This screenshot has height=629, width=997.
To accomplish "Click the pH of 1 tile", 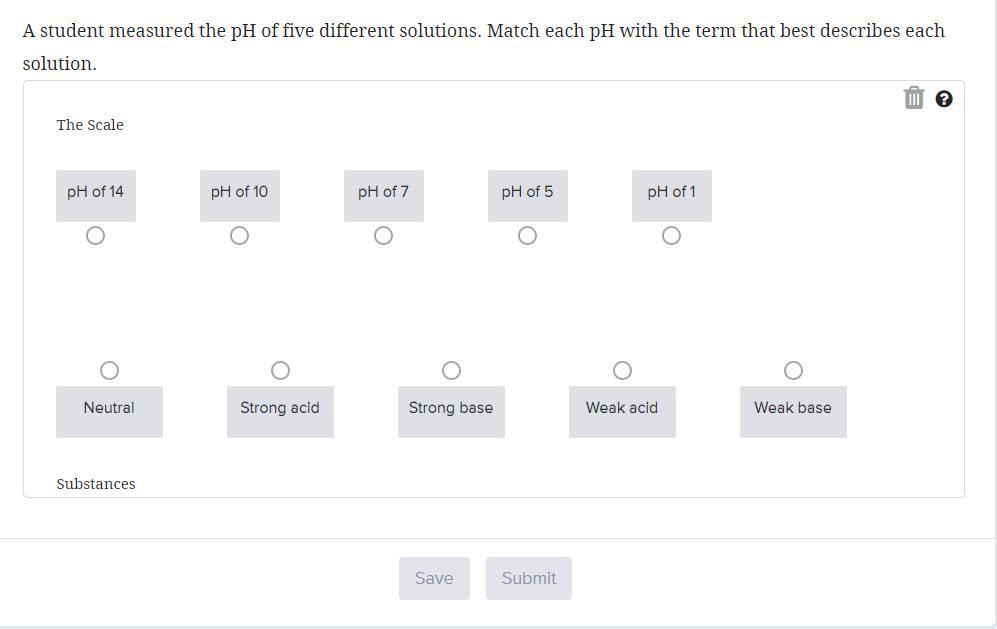I will [x=671, y=192].
